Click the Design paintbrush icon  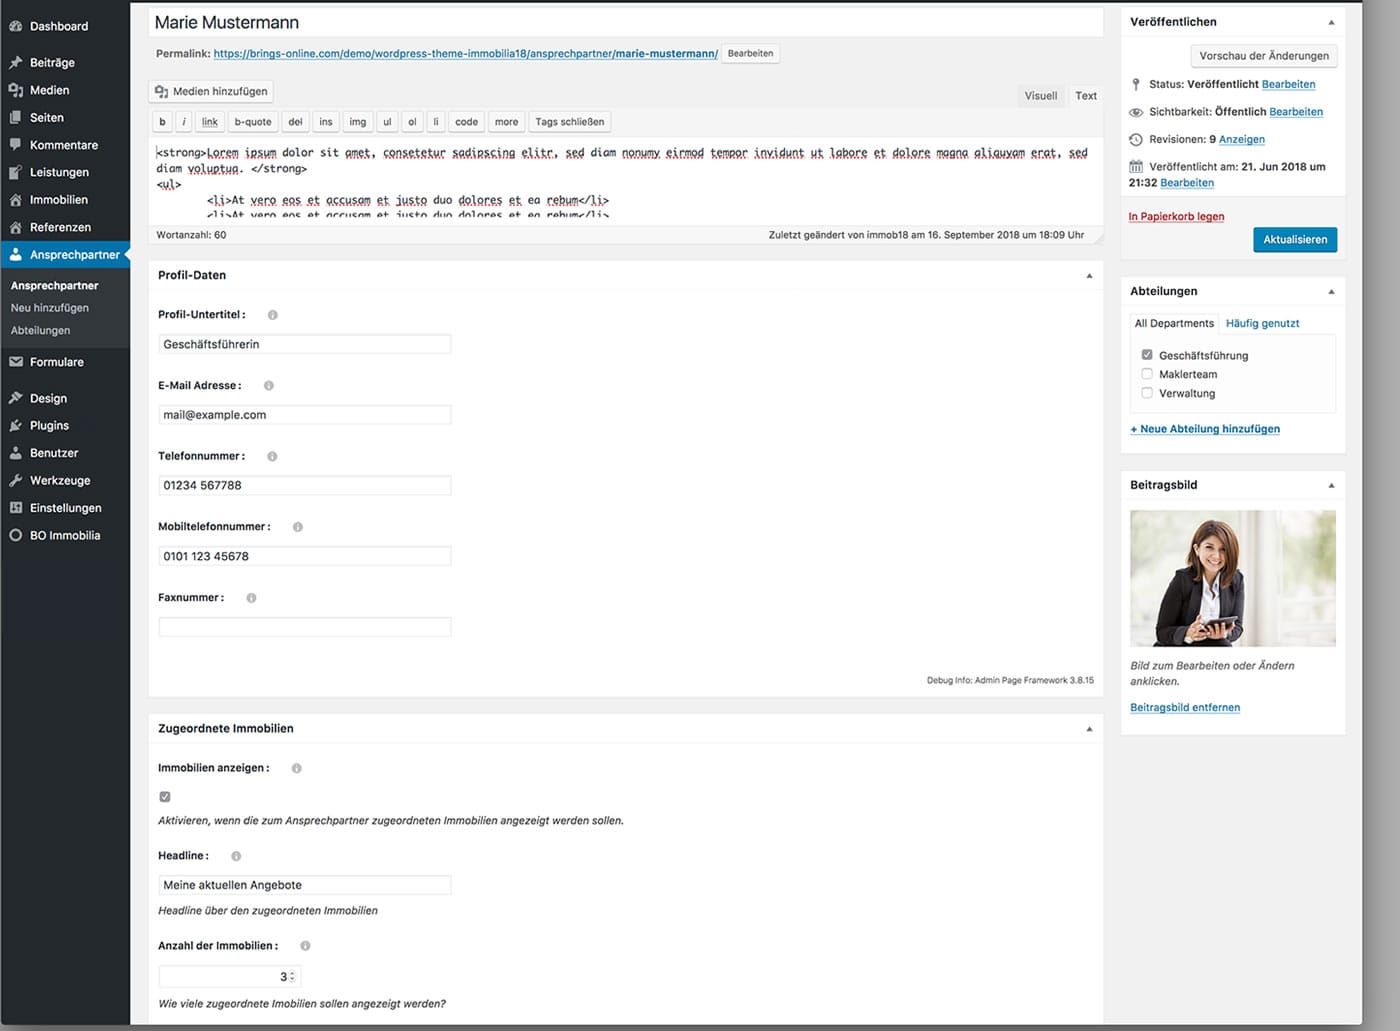pyautogui.click(x=16, y=398)
